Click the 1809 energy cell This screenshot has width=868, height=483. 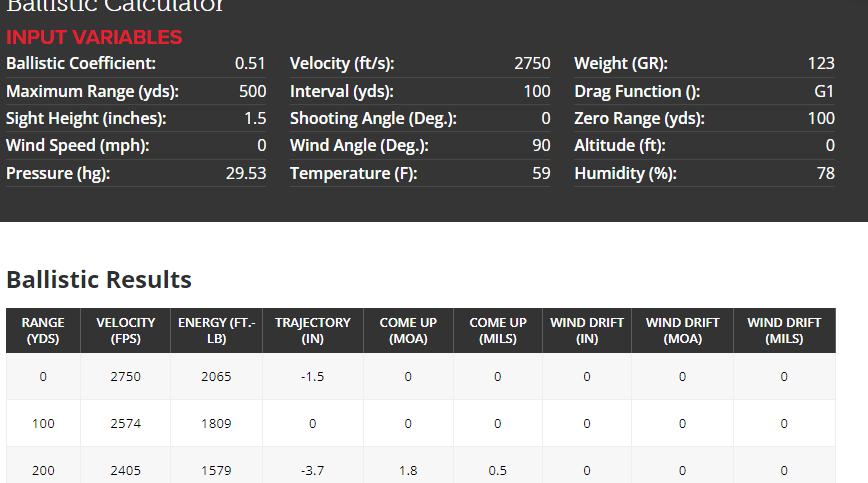tap(216, 424)
